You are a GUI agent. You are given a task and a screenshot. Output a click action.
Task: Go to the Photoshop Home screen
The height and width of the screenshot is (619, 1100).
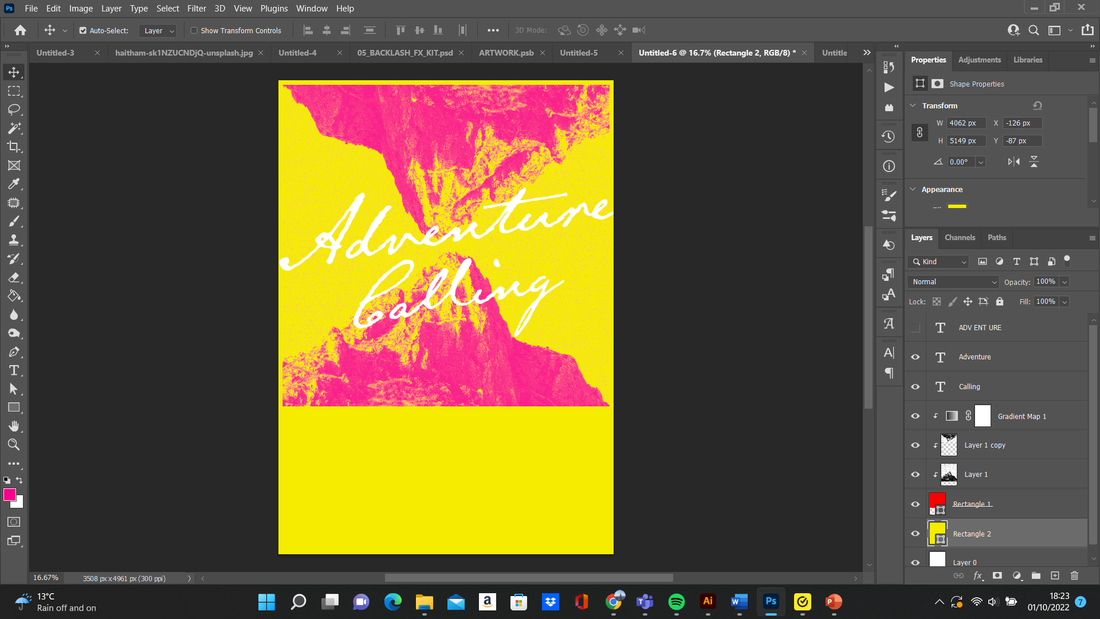point(20,30)
